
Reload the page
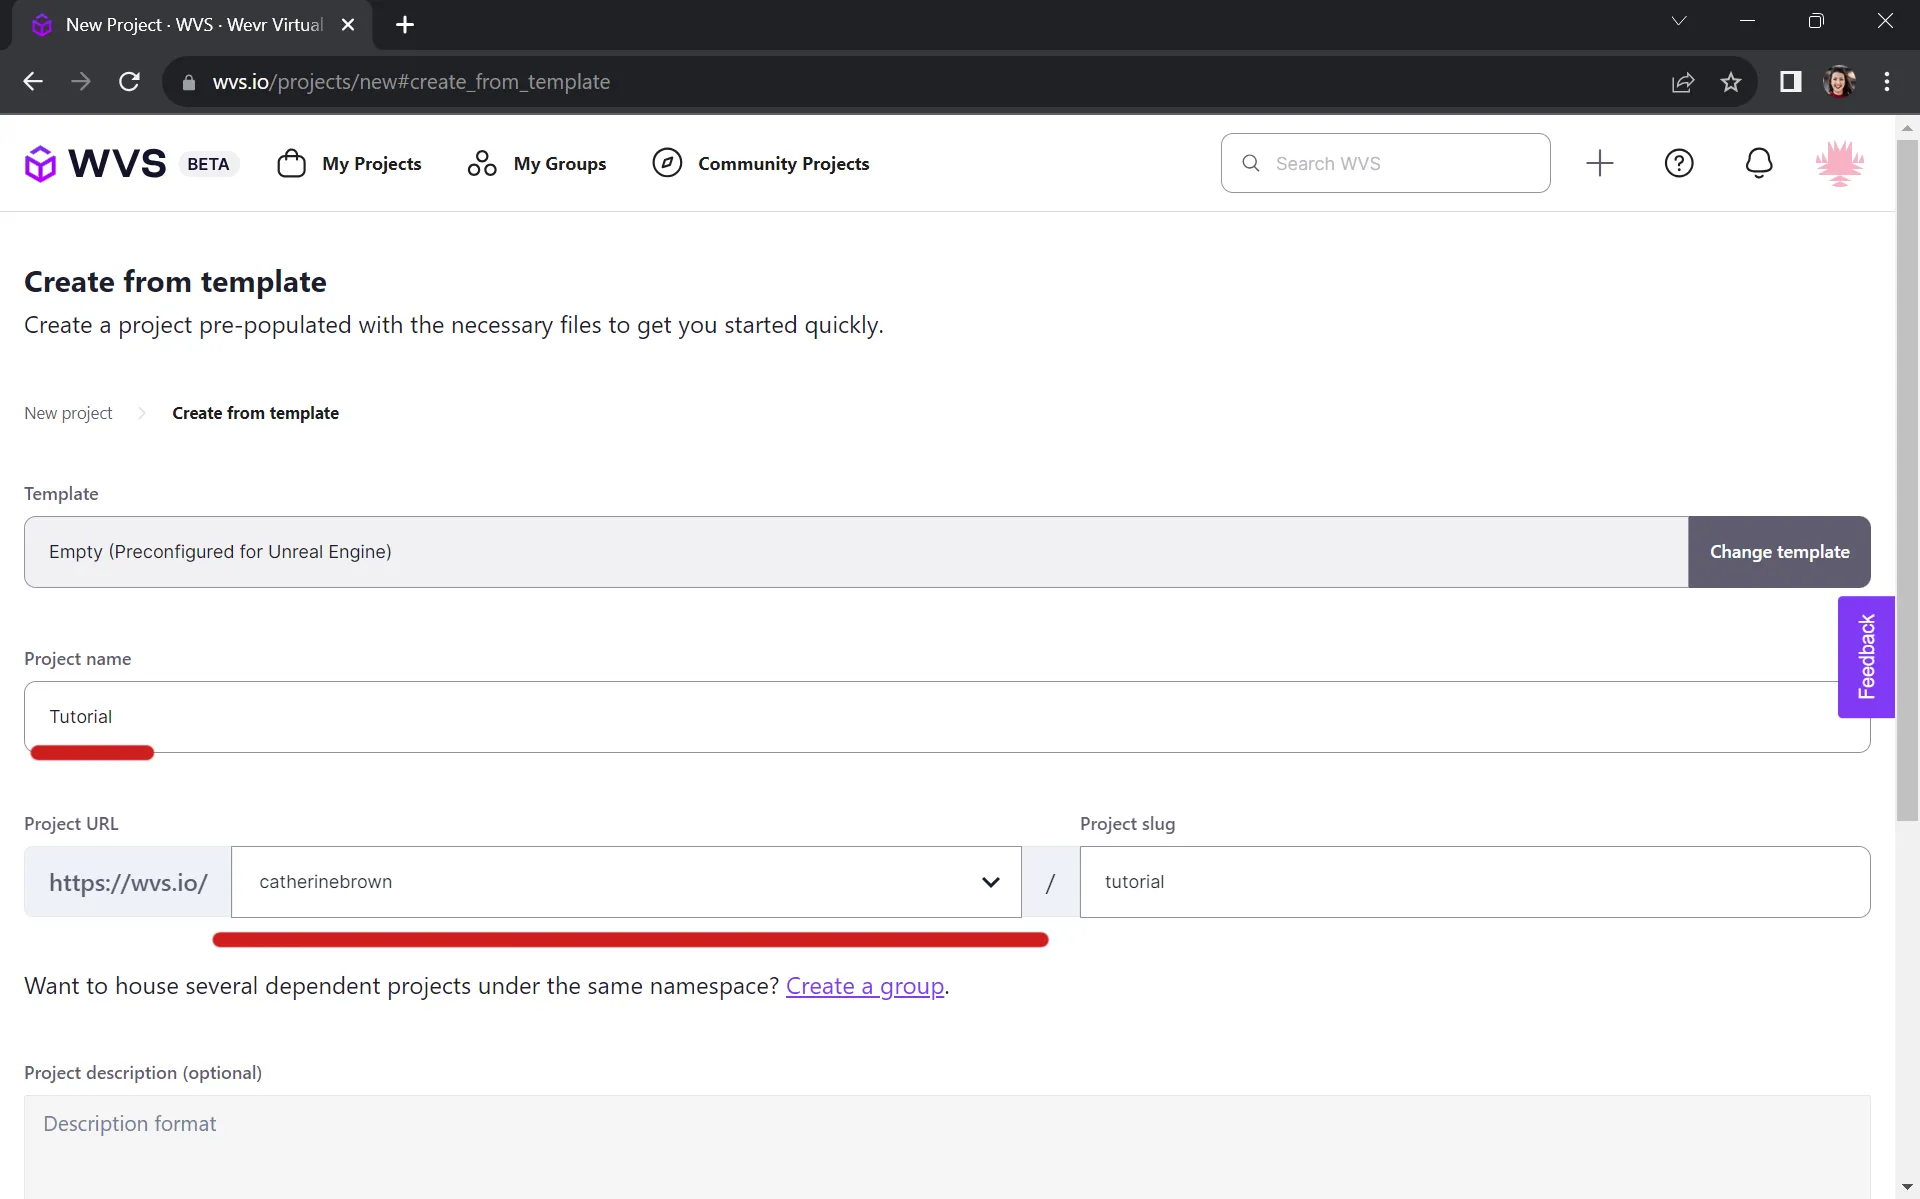(129, 82)
